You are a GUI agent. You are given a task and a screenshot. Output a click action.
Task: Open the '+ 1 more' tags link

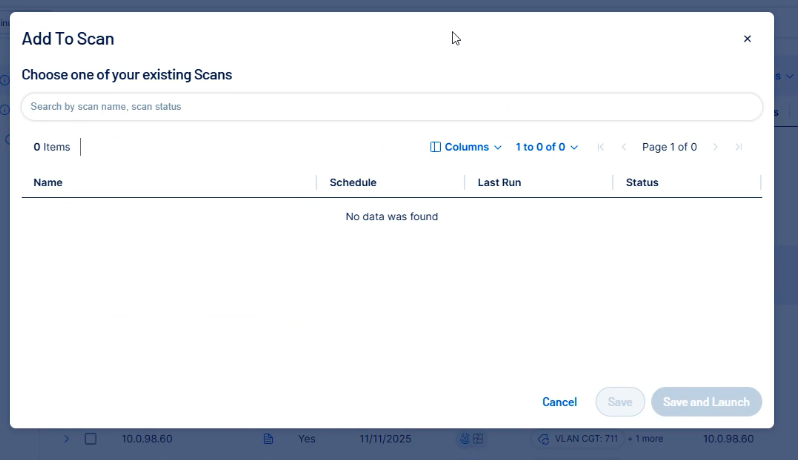pyautogui.click(x=645, y=439)
